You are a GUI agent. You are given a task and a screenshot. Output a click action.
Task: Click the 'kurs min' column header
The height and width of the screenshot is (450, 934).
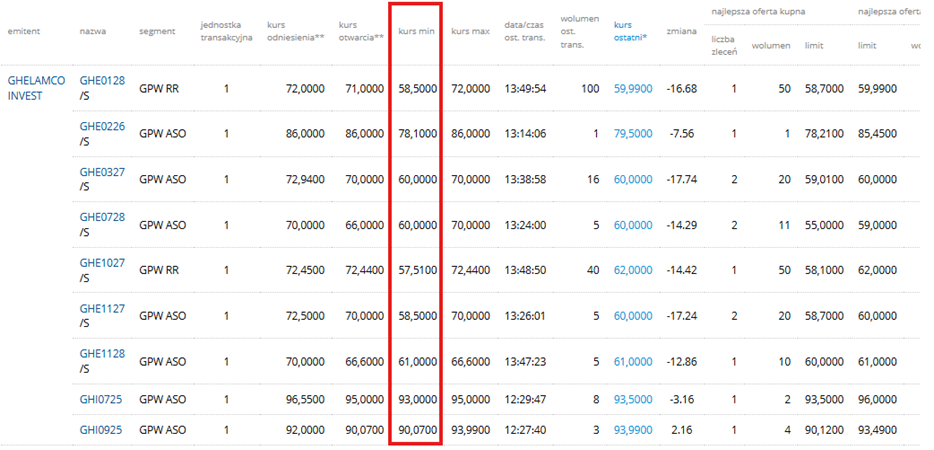(x=415, y=30)
